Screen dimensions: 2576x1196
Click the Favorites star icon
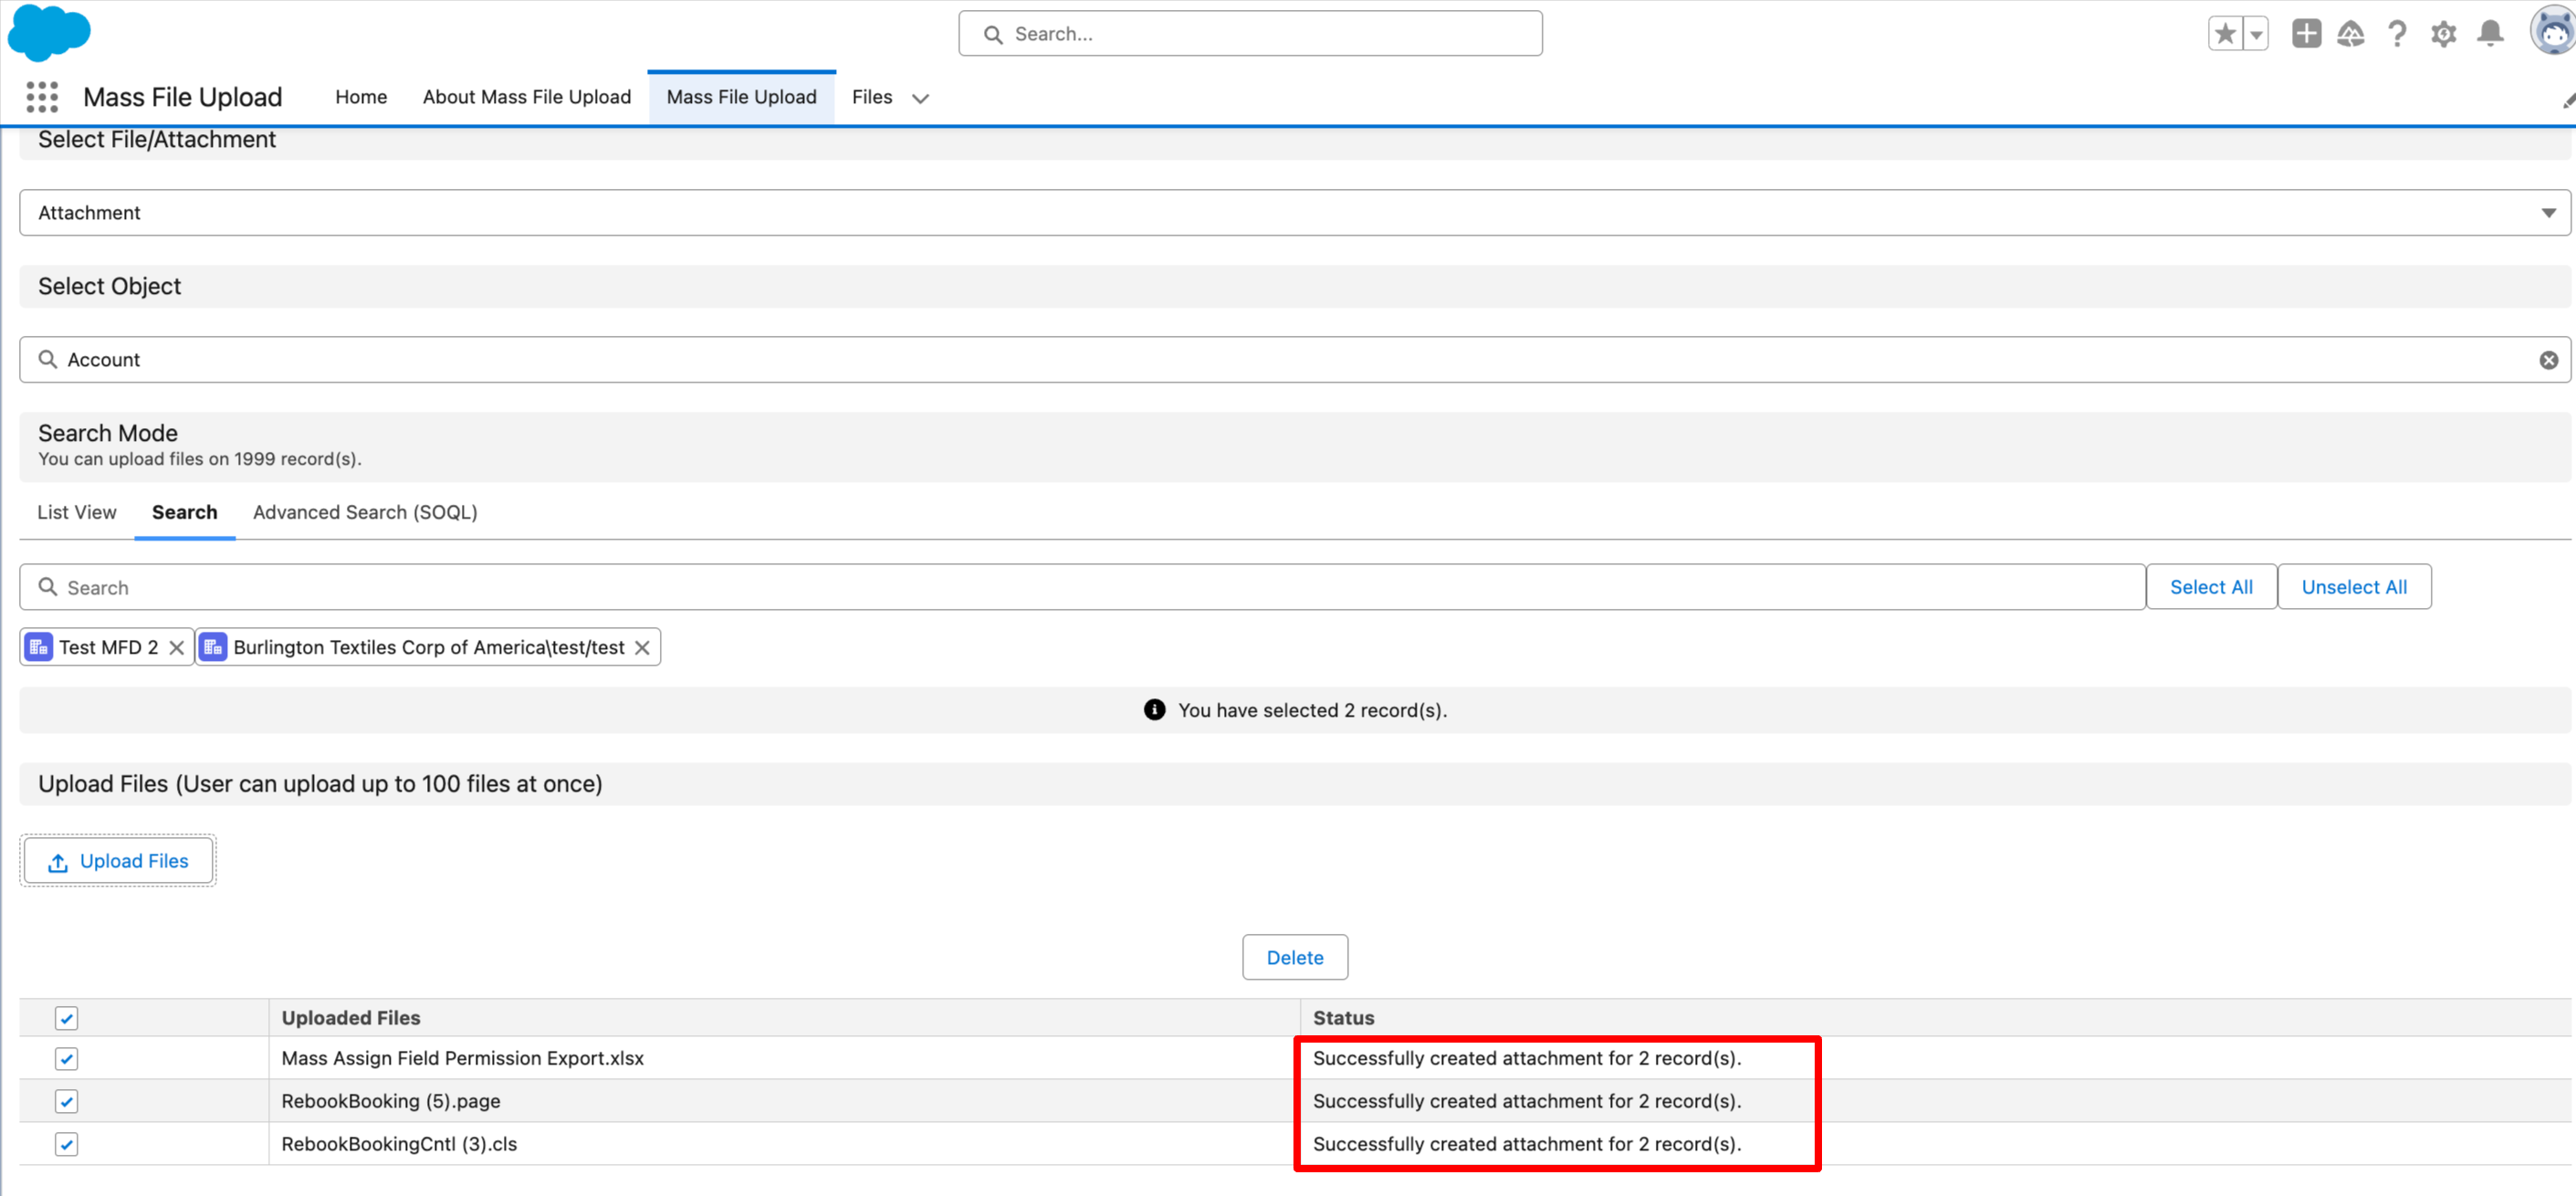[x=2225, y=34]
